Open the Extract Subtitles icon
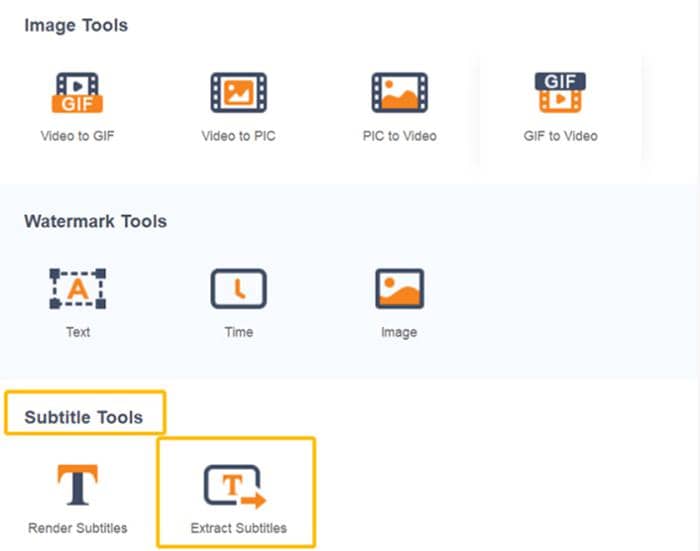 click(238, 486)
